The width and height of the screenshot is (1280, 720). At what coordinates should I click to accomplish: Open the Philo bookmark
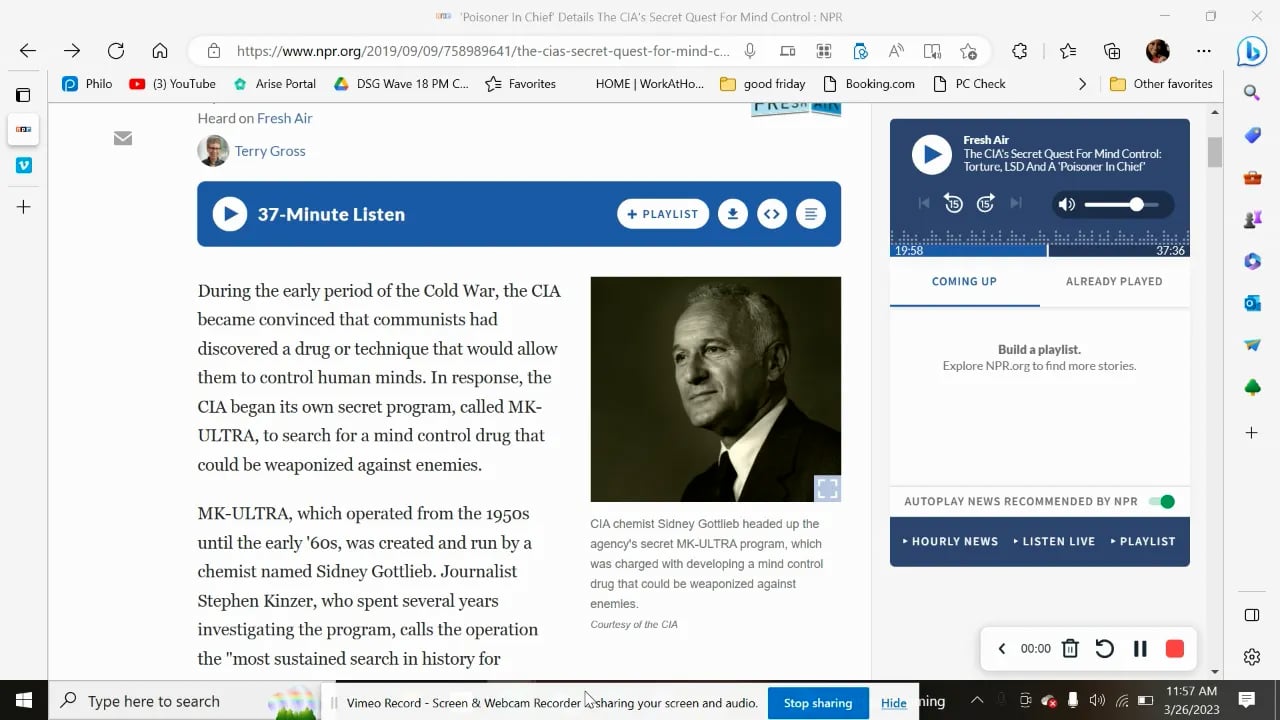(87, 84)
